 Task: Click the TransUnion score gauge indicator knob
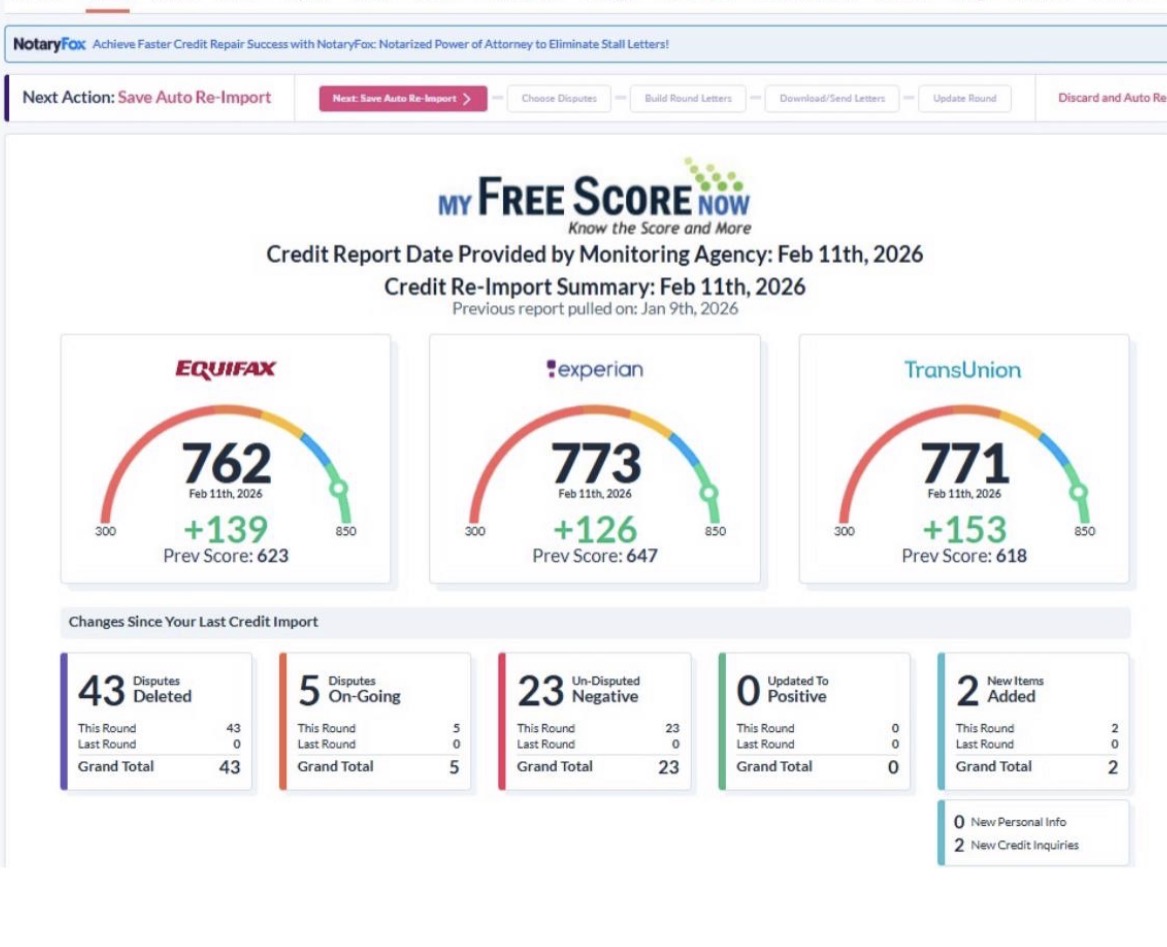click(1078, 491)
